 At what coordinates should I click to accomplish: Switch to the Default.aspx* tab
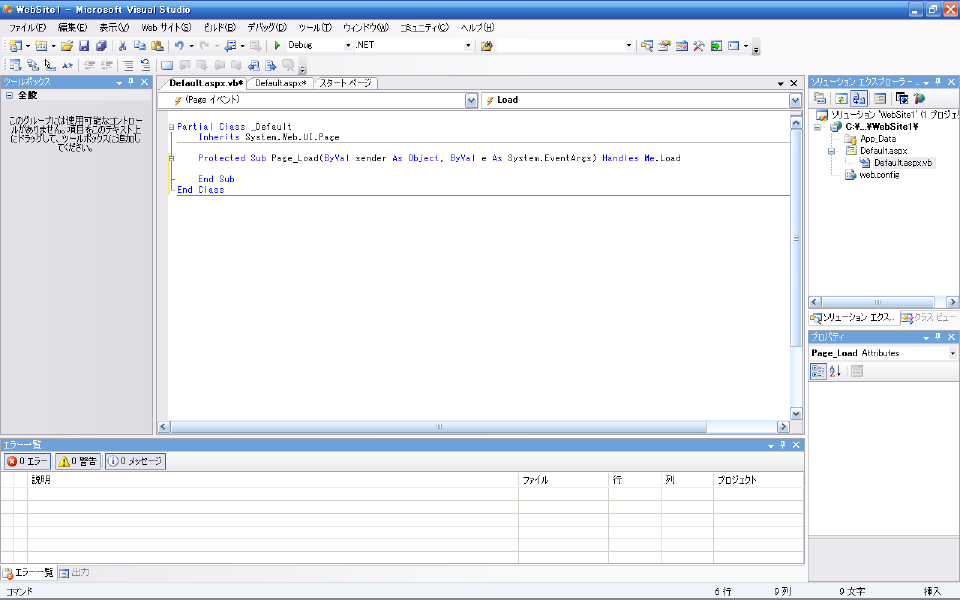coord(280,83)
